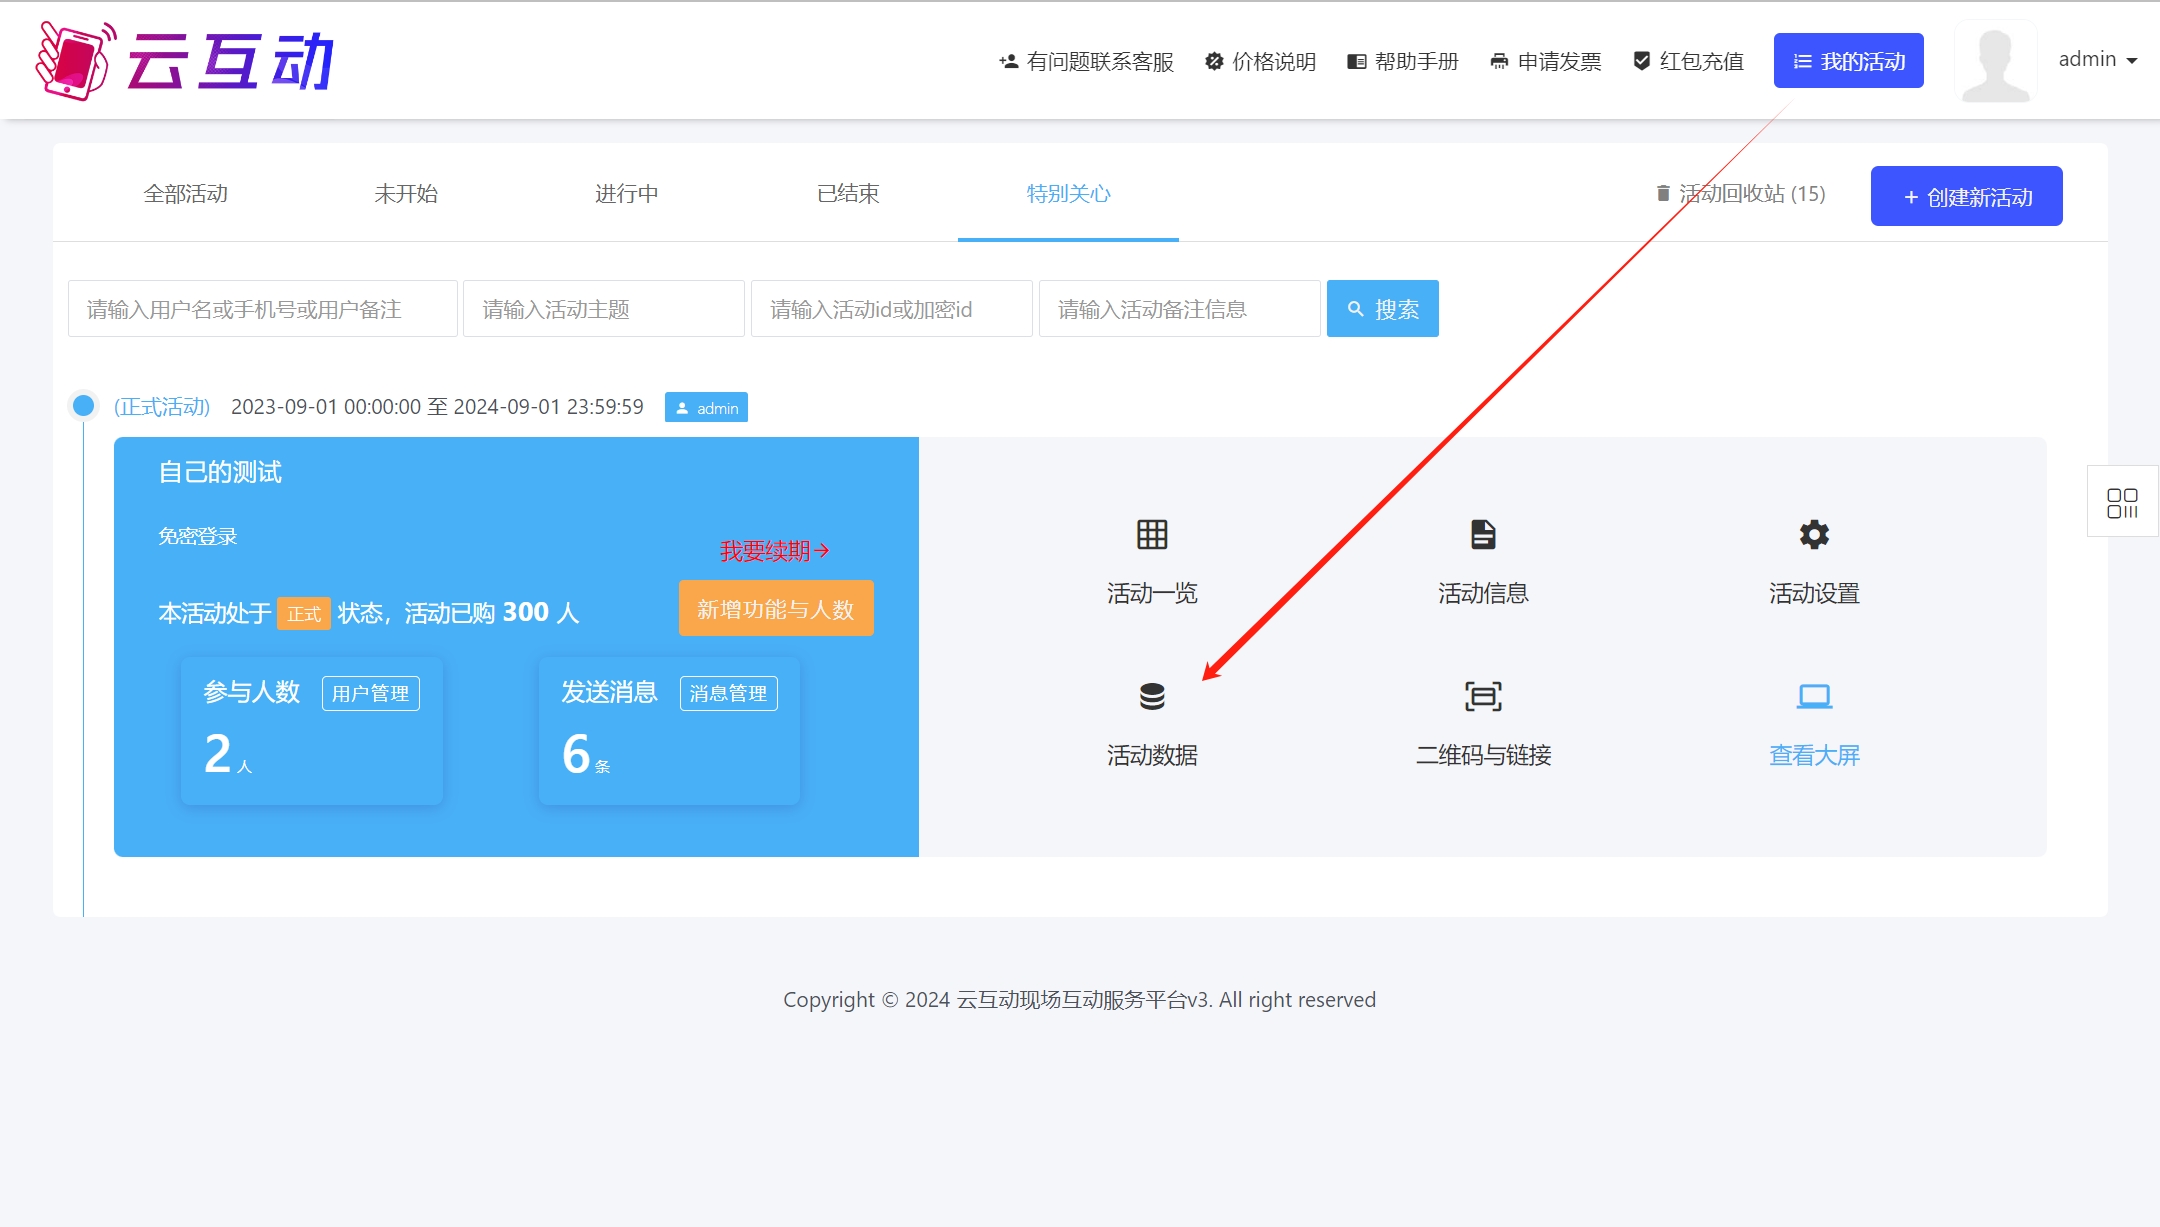Click the floating QR code sidebar icon
This screenshot has width=2160, height=1227.
pyautogui.click(x=2122, y=502)
